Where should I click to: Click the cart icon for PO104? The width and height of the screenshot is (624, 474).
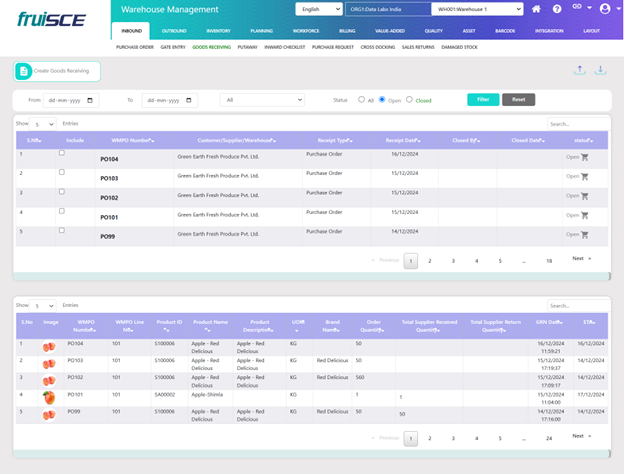pos(585,158)
